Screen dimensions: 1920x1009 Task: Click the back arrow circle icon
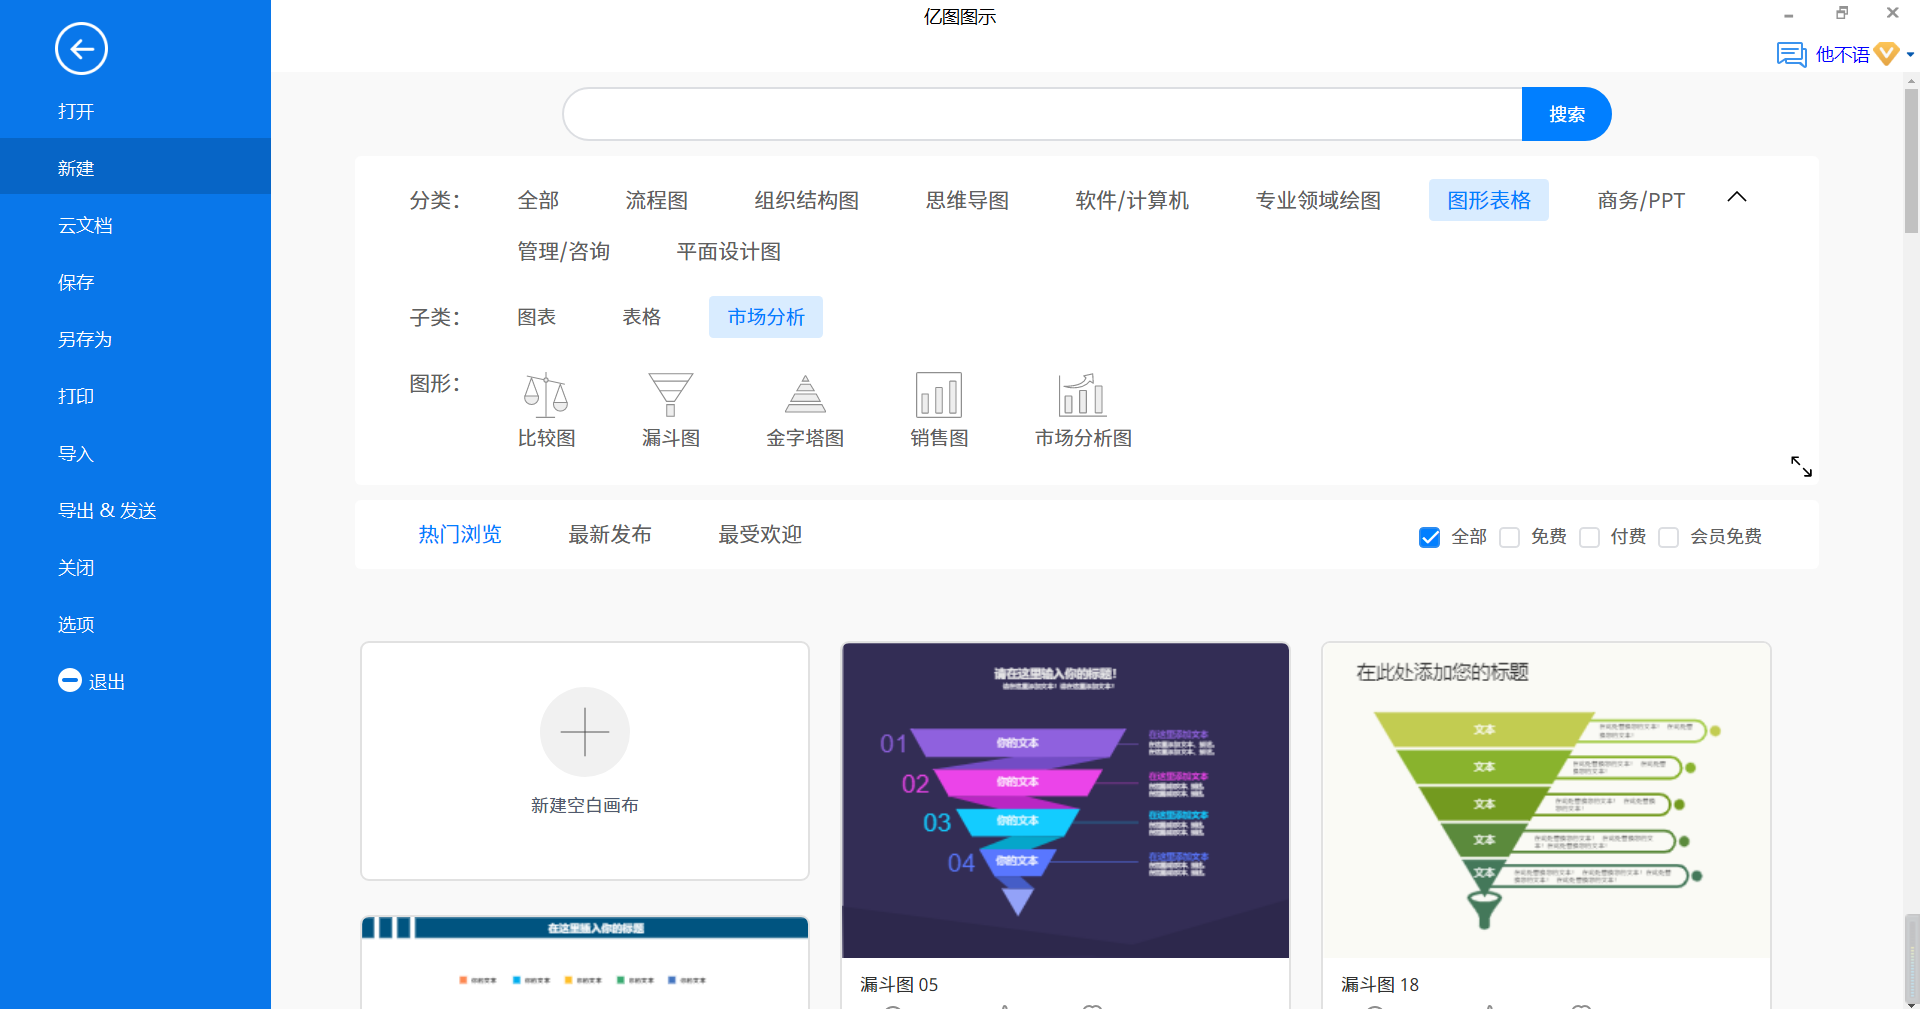[x=81, y=49]
